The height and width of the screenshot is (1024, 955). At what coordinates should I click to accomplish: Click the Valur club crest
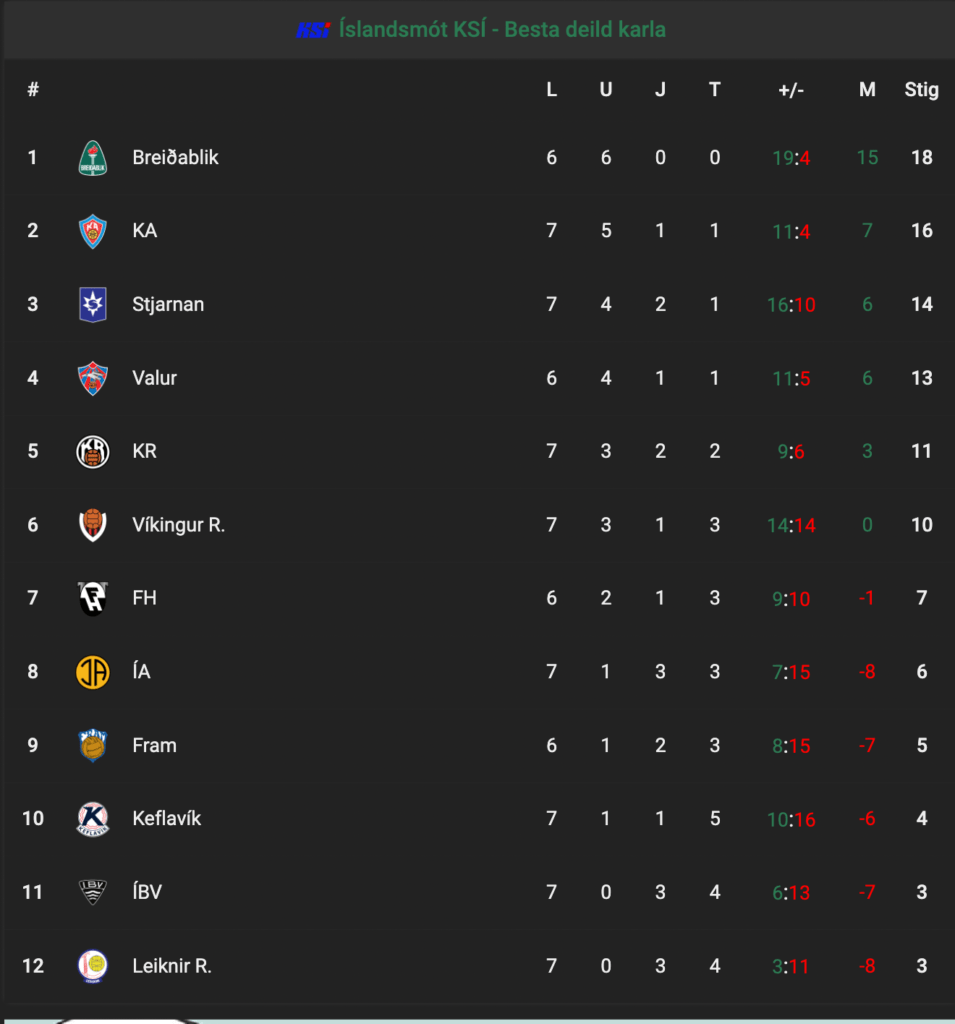click(93, 378)
